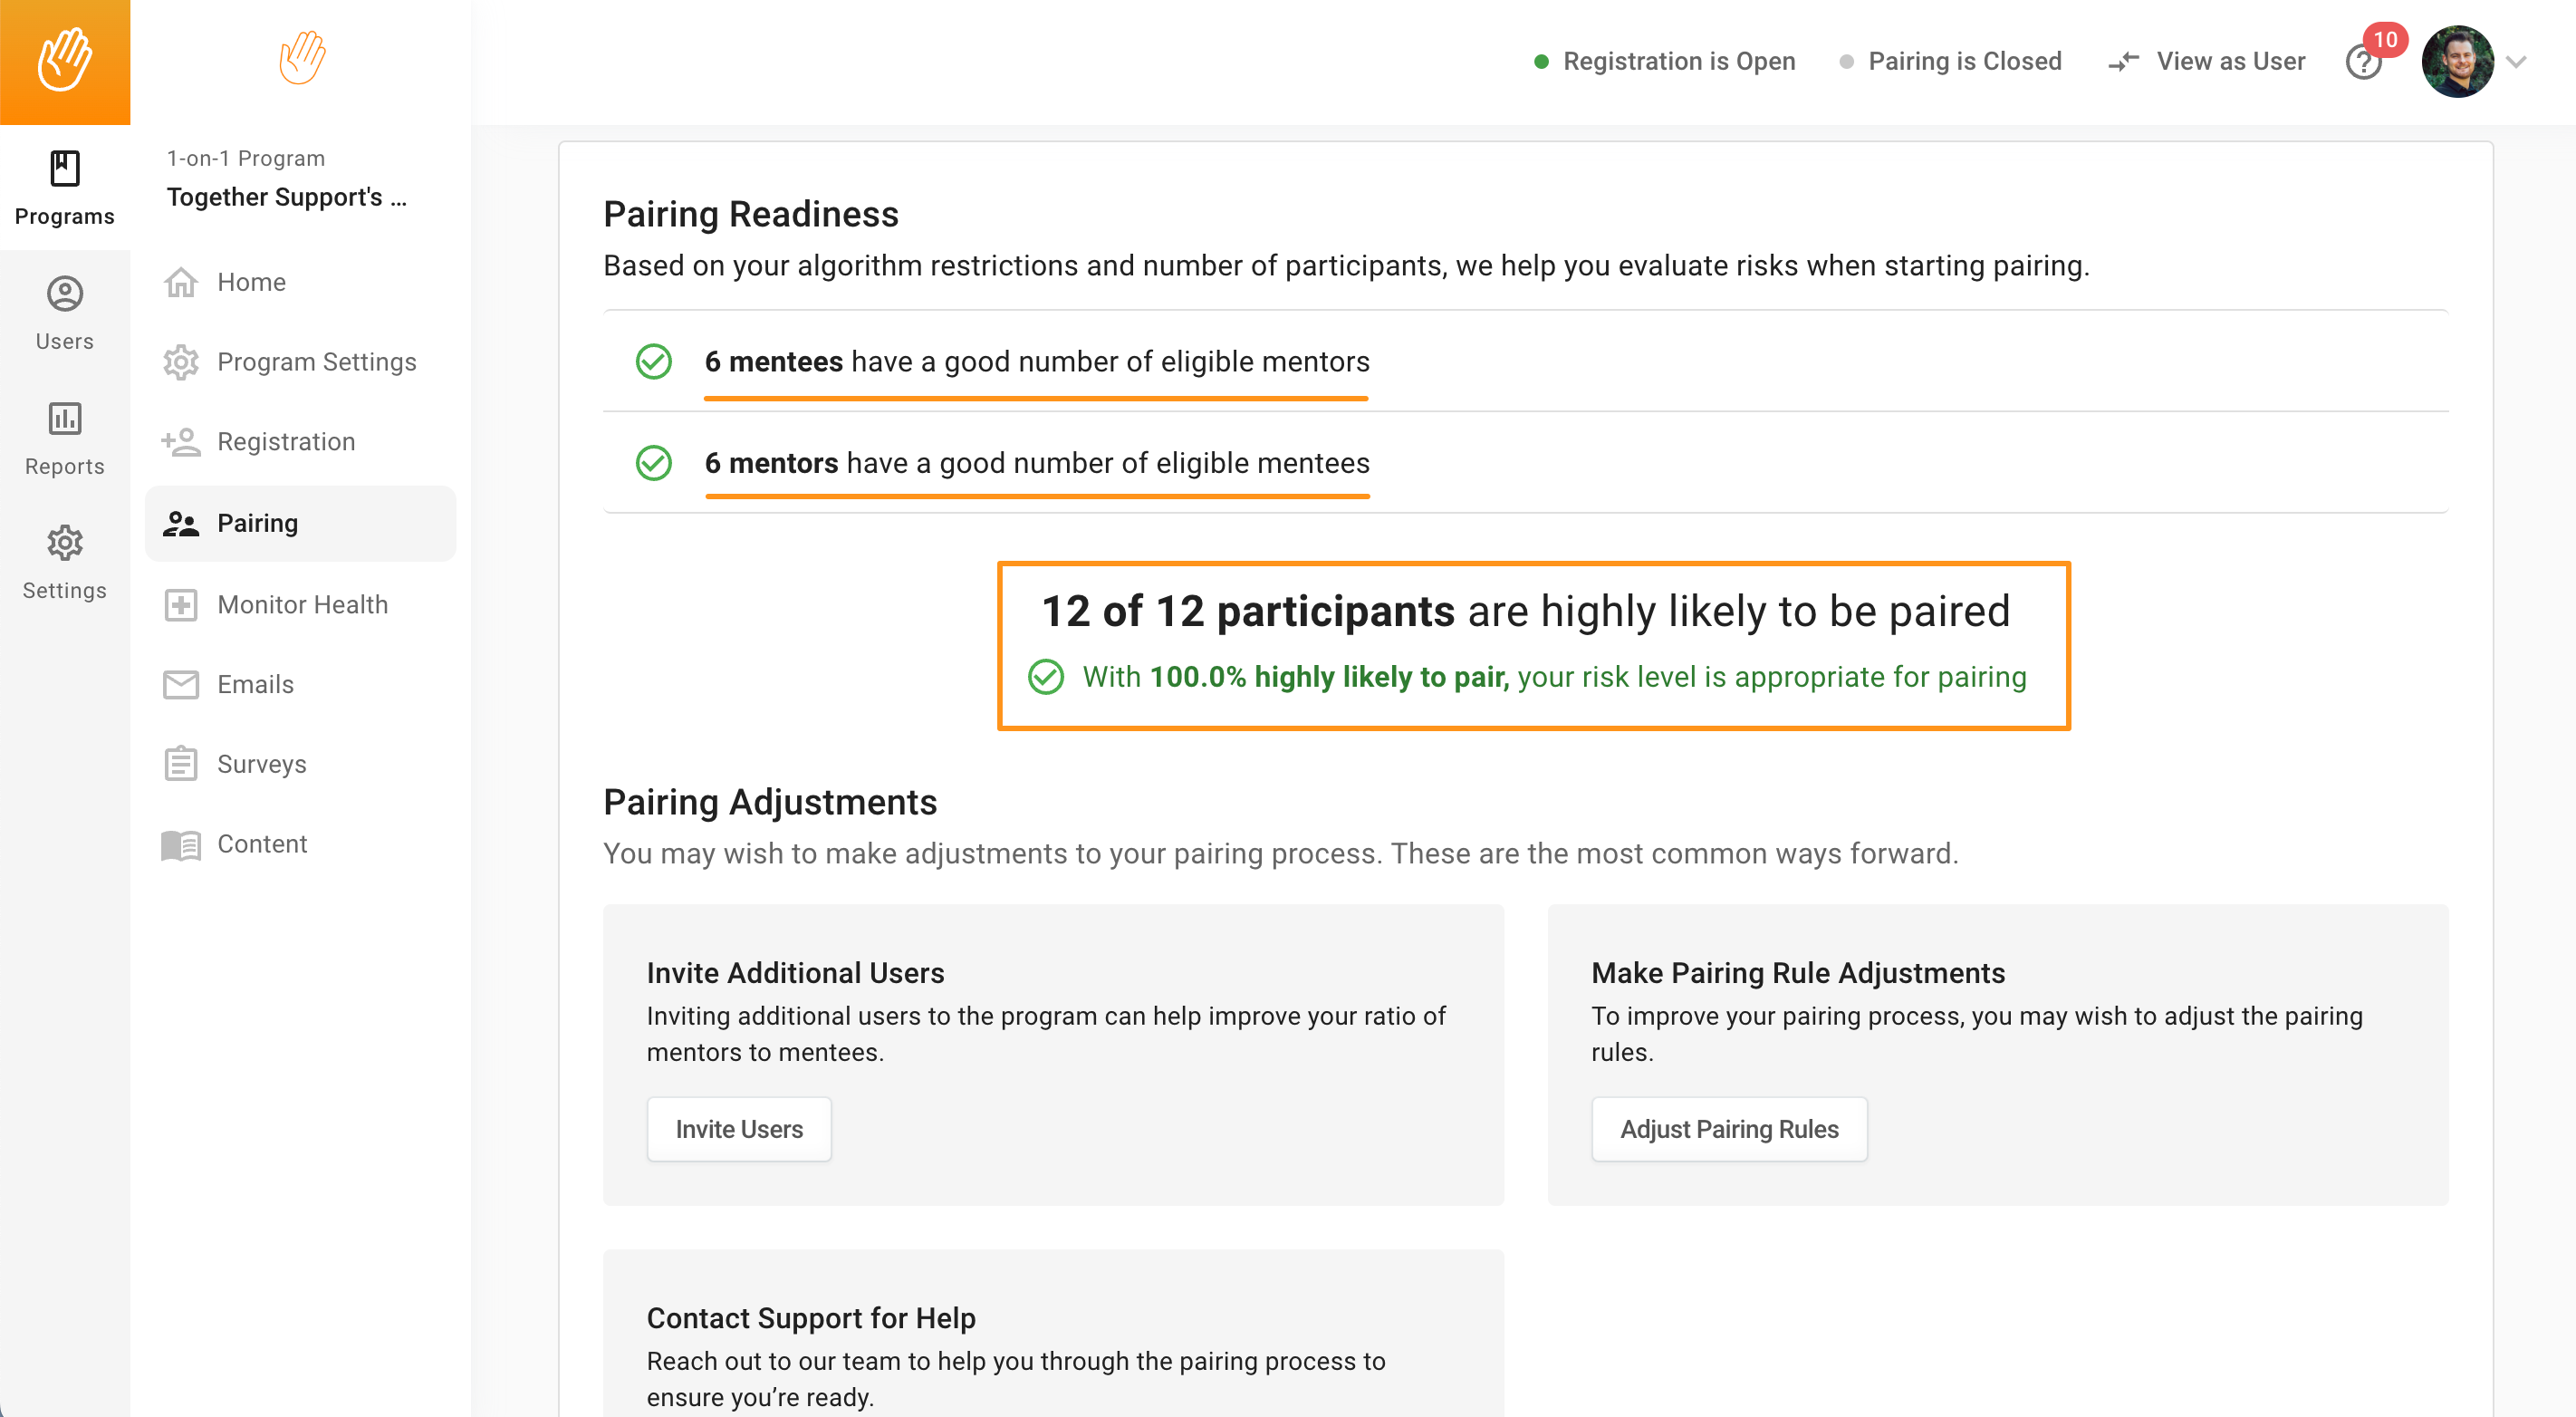The image size is (2576, 1417).
Task: Click the Adjust Pairing Rules button
Action: point(1729,1129)
